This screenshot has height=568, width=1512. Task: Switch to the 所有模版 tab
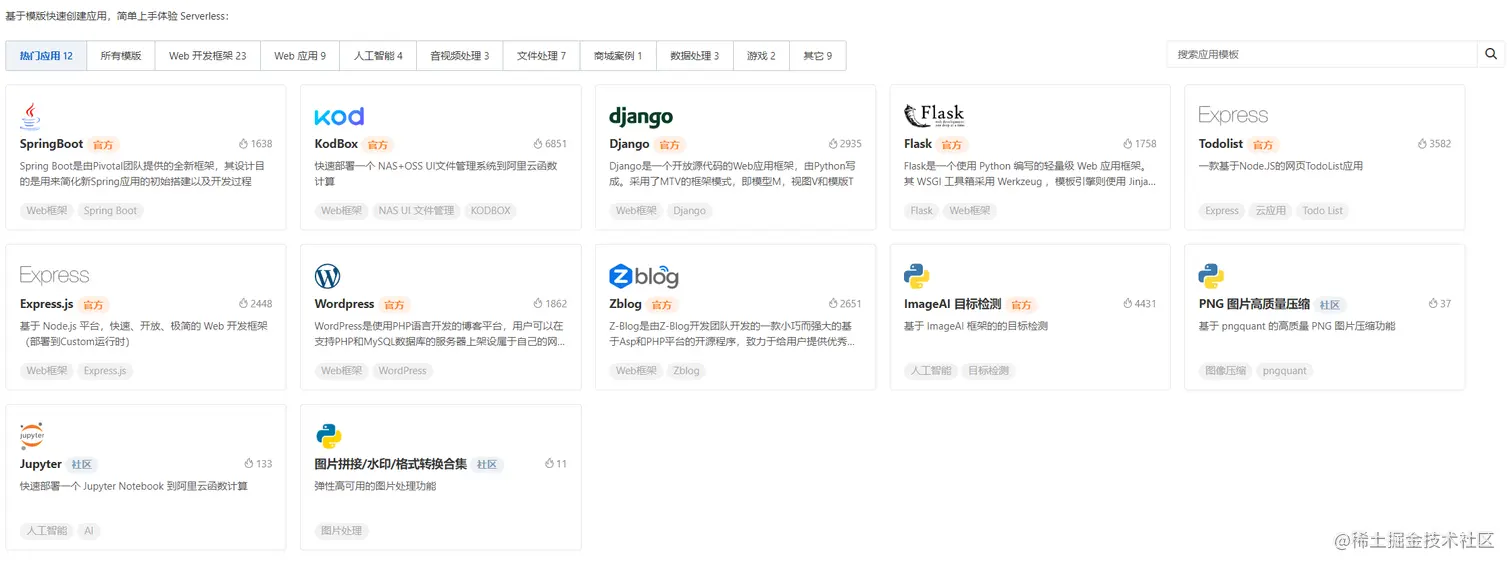tap(121, 56)
